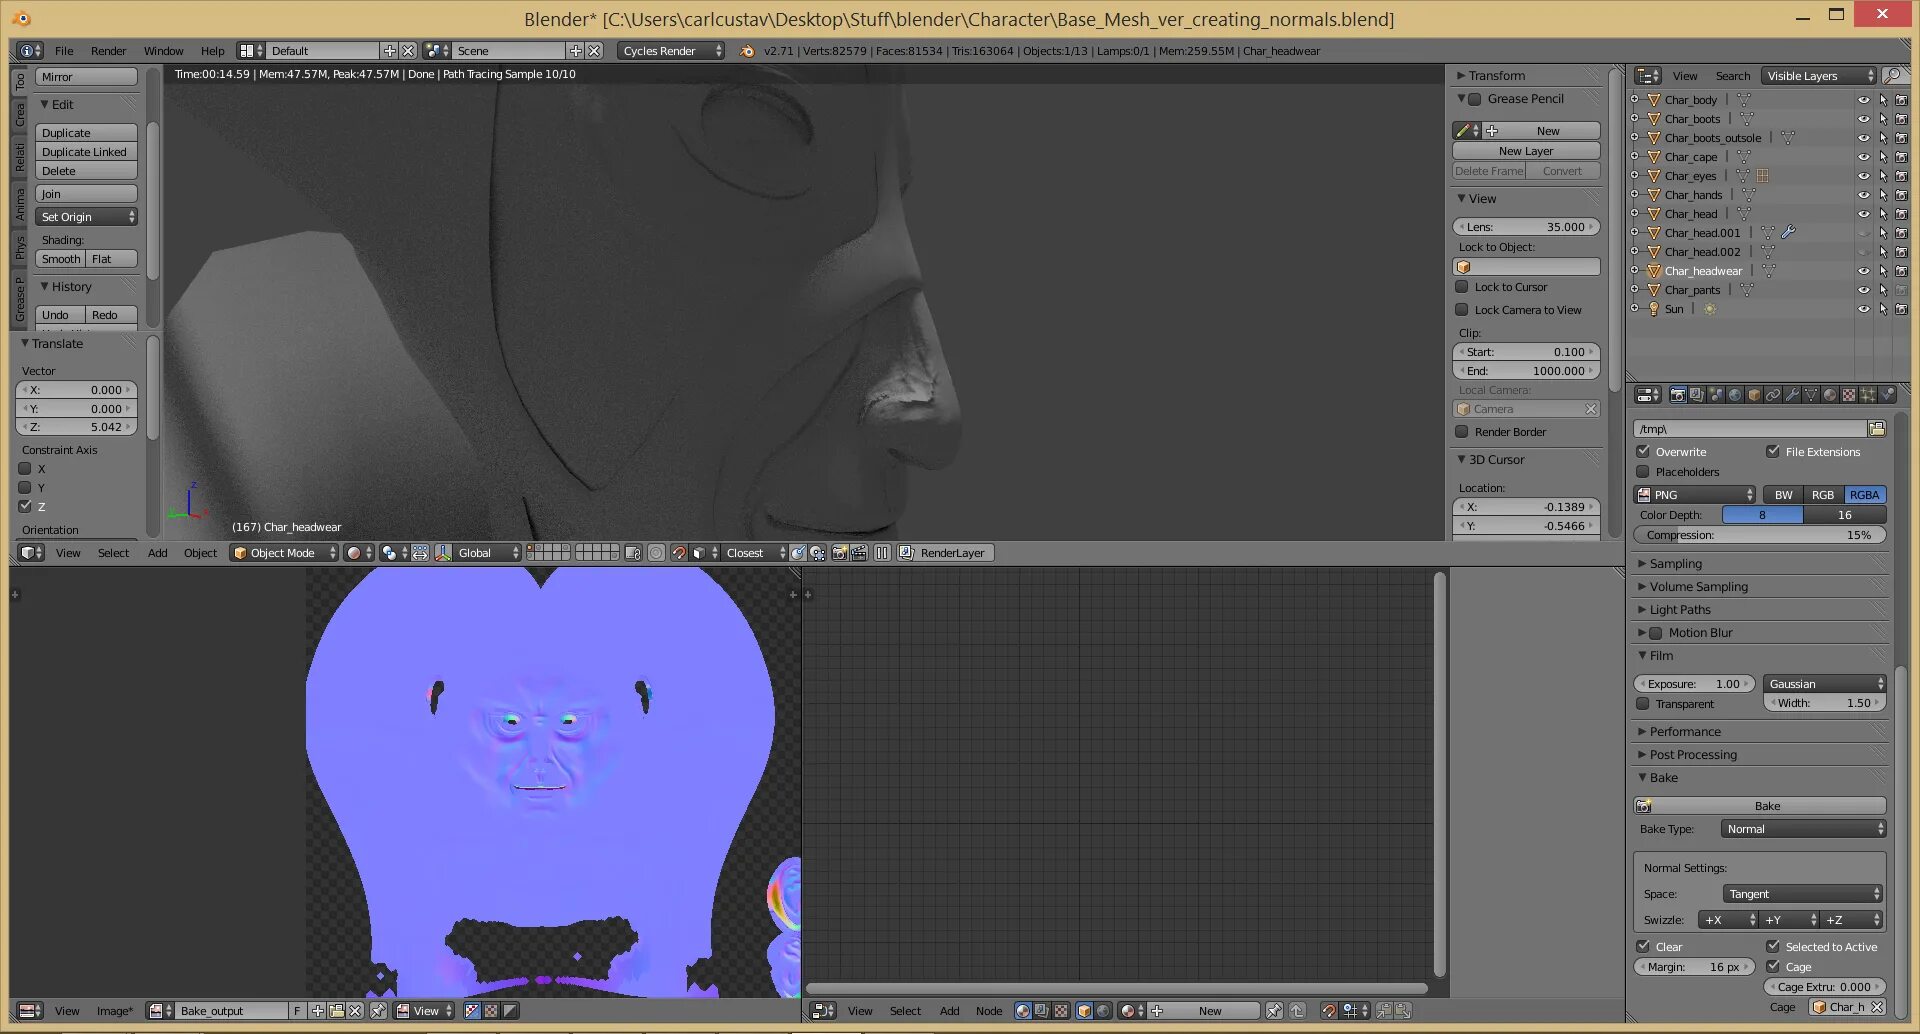Open the Object Mode dropdown

(284, 553)
